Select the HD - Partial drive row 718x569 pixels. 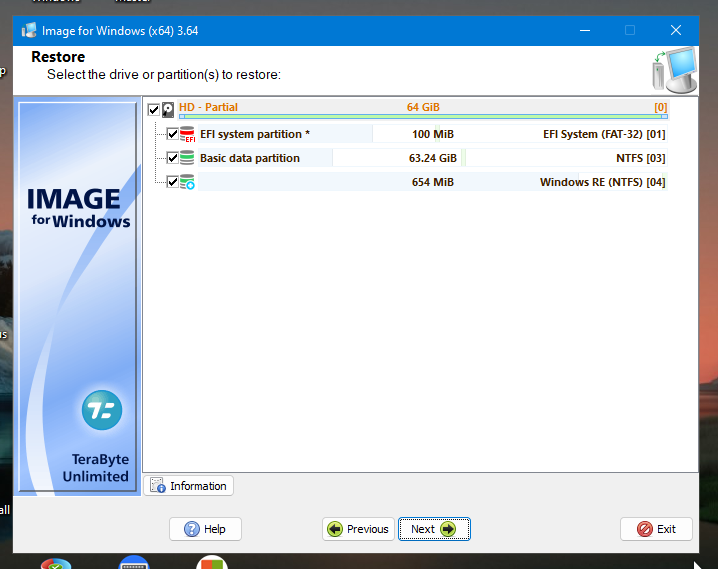pos(423,109)
